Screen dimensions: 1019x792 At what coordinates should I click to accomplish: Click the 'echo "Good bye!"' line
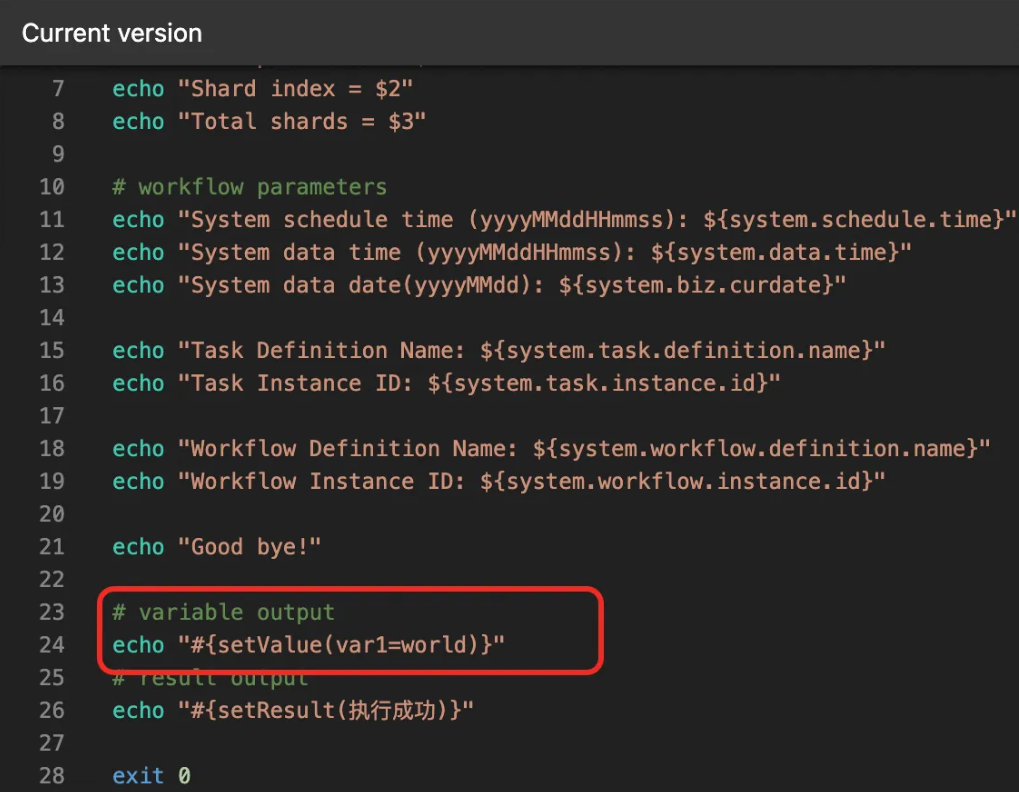pyautogui.click(x=216, y=546)
